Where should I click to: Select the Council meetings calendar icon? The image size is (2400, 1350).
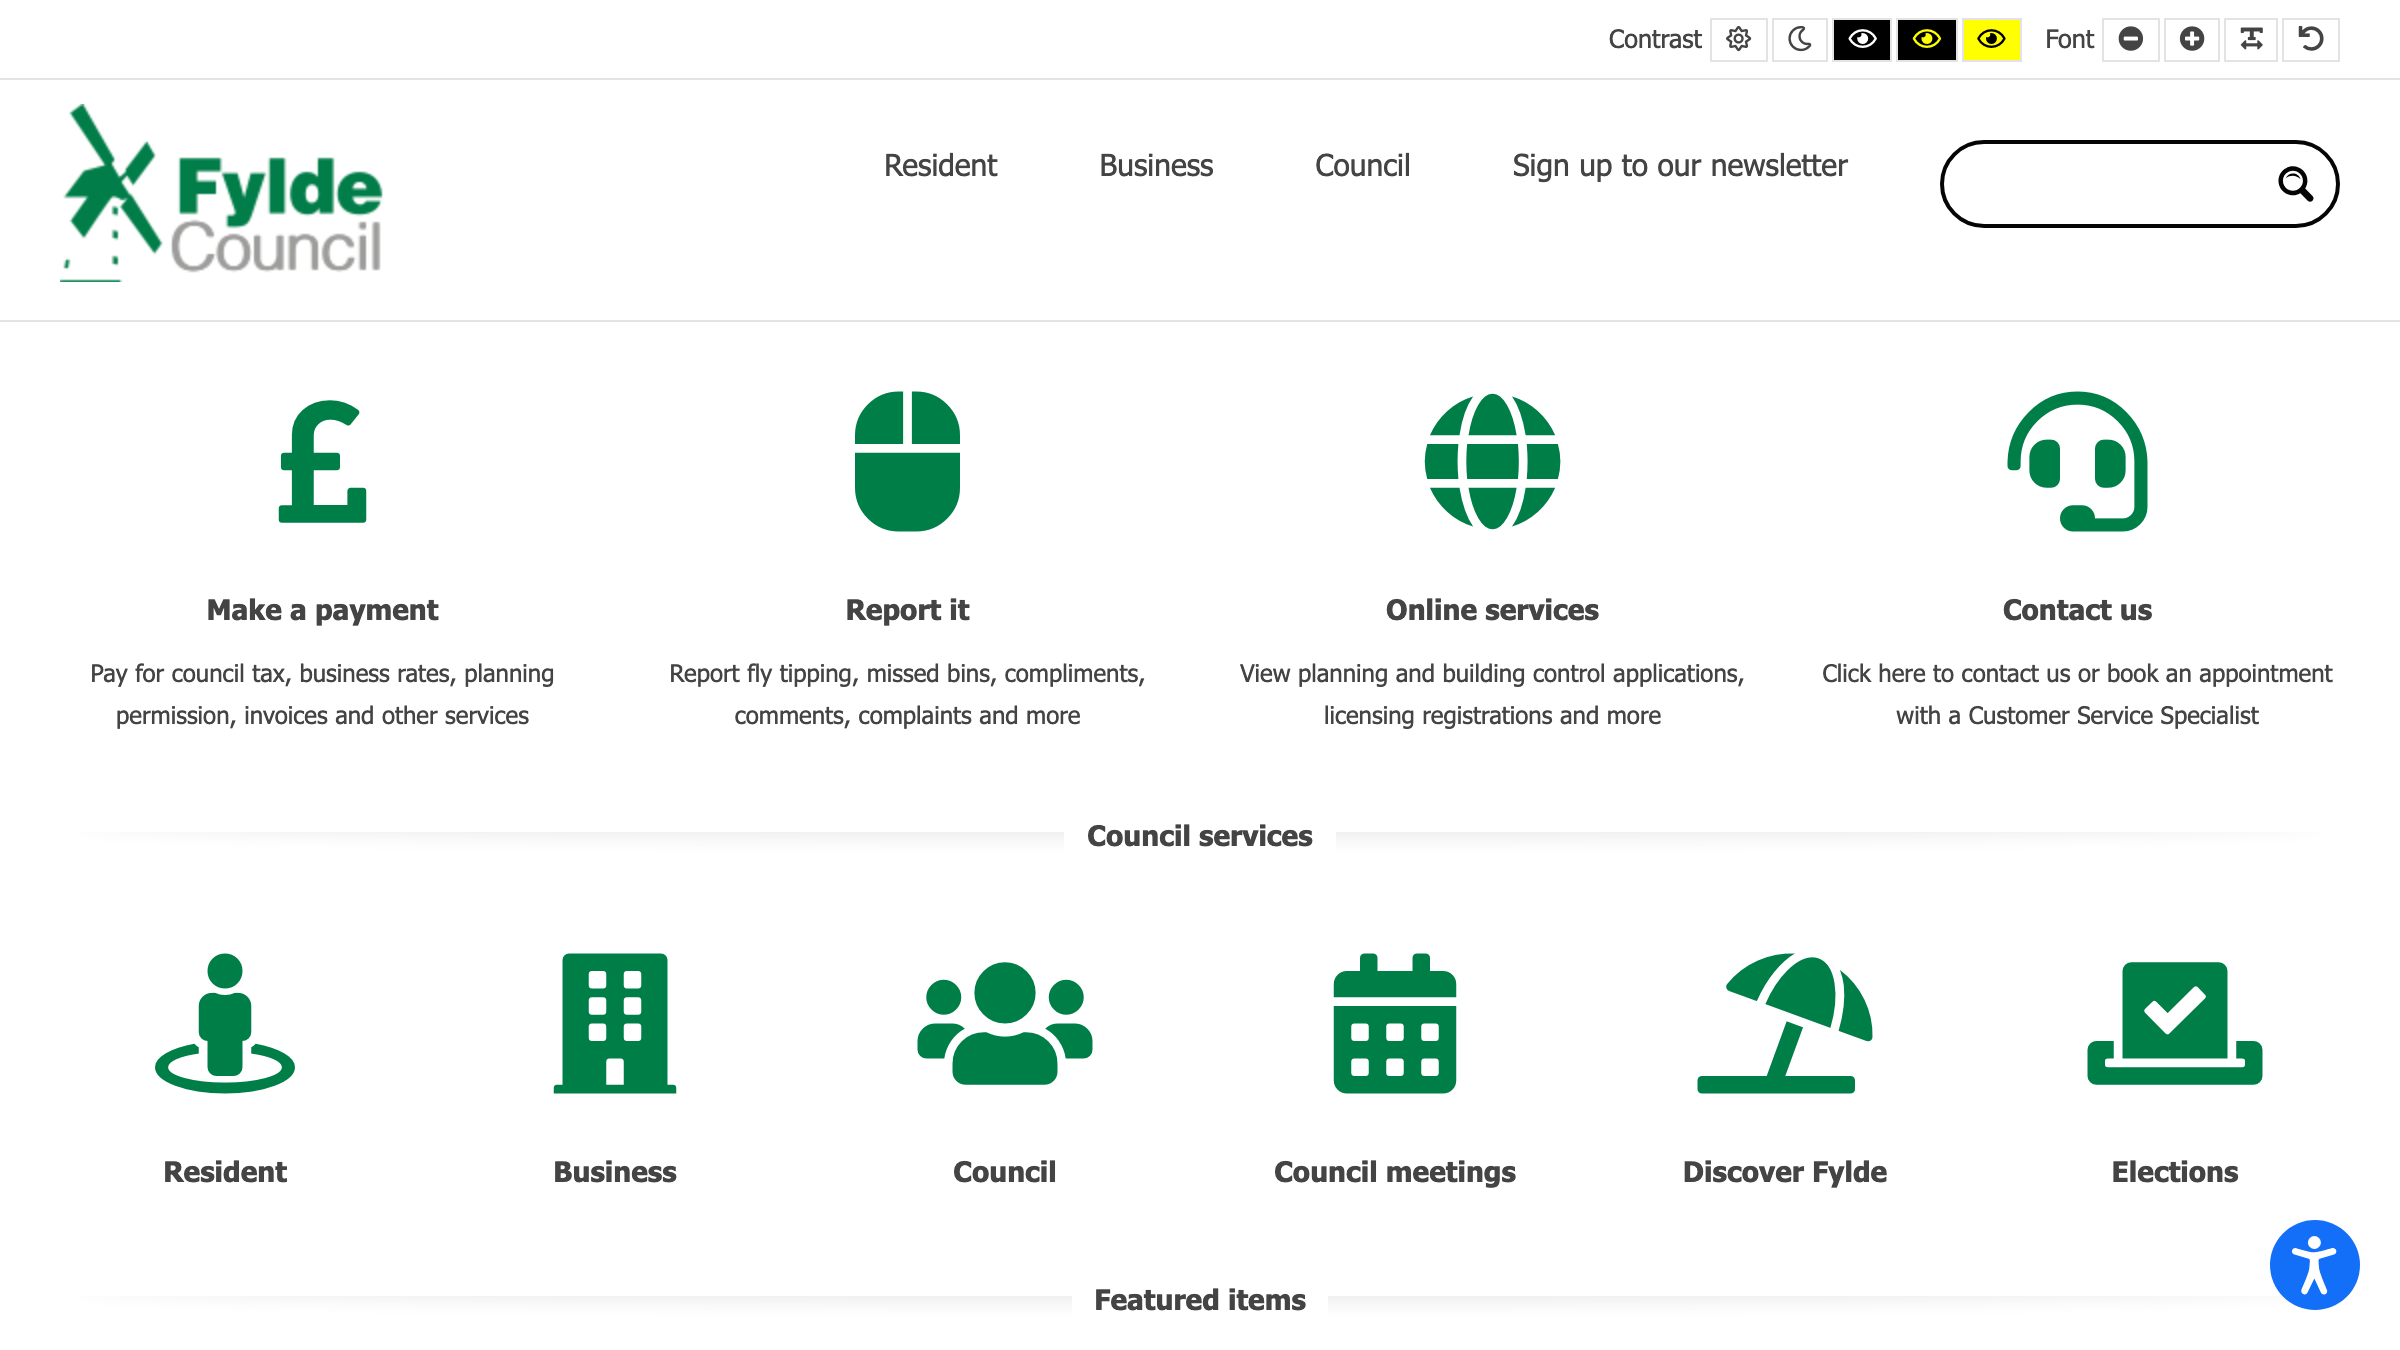(1394, 1023)
